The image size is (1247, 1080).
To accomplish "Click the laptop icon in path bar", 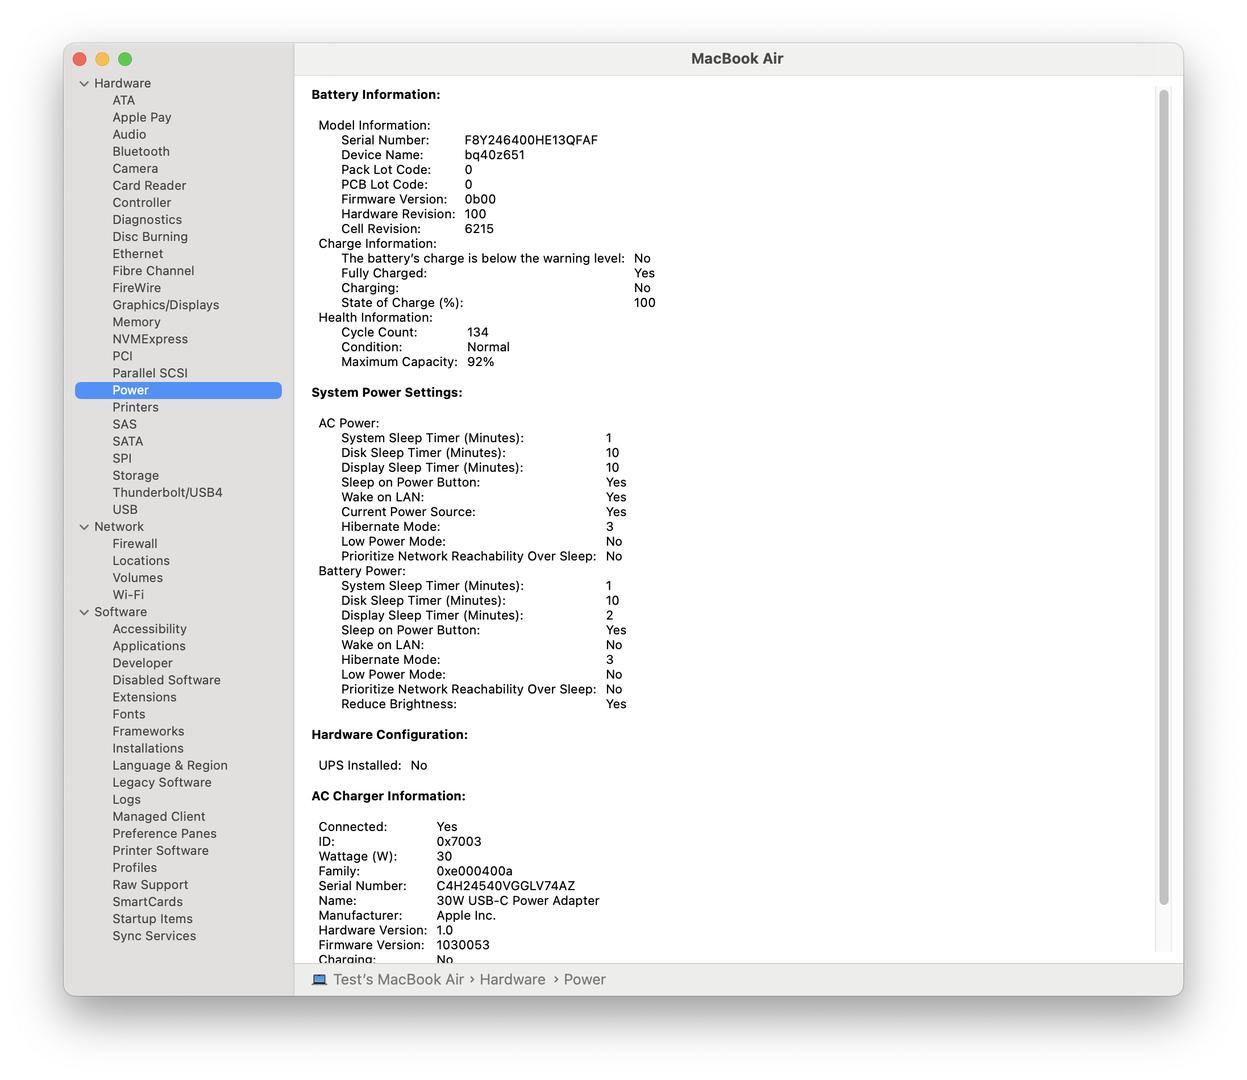I will pos(319,980).
